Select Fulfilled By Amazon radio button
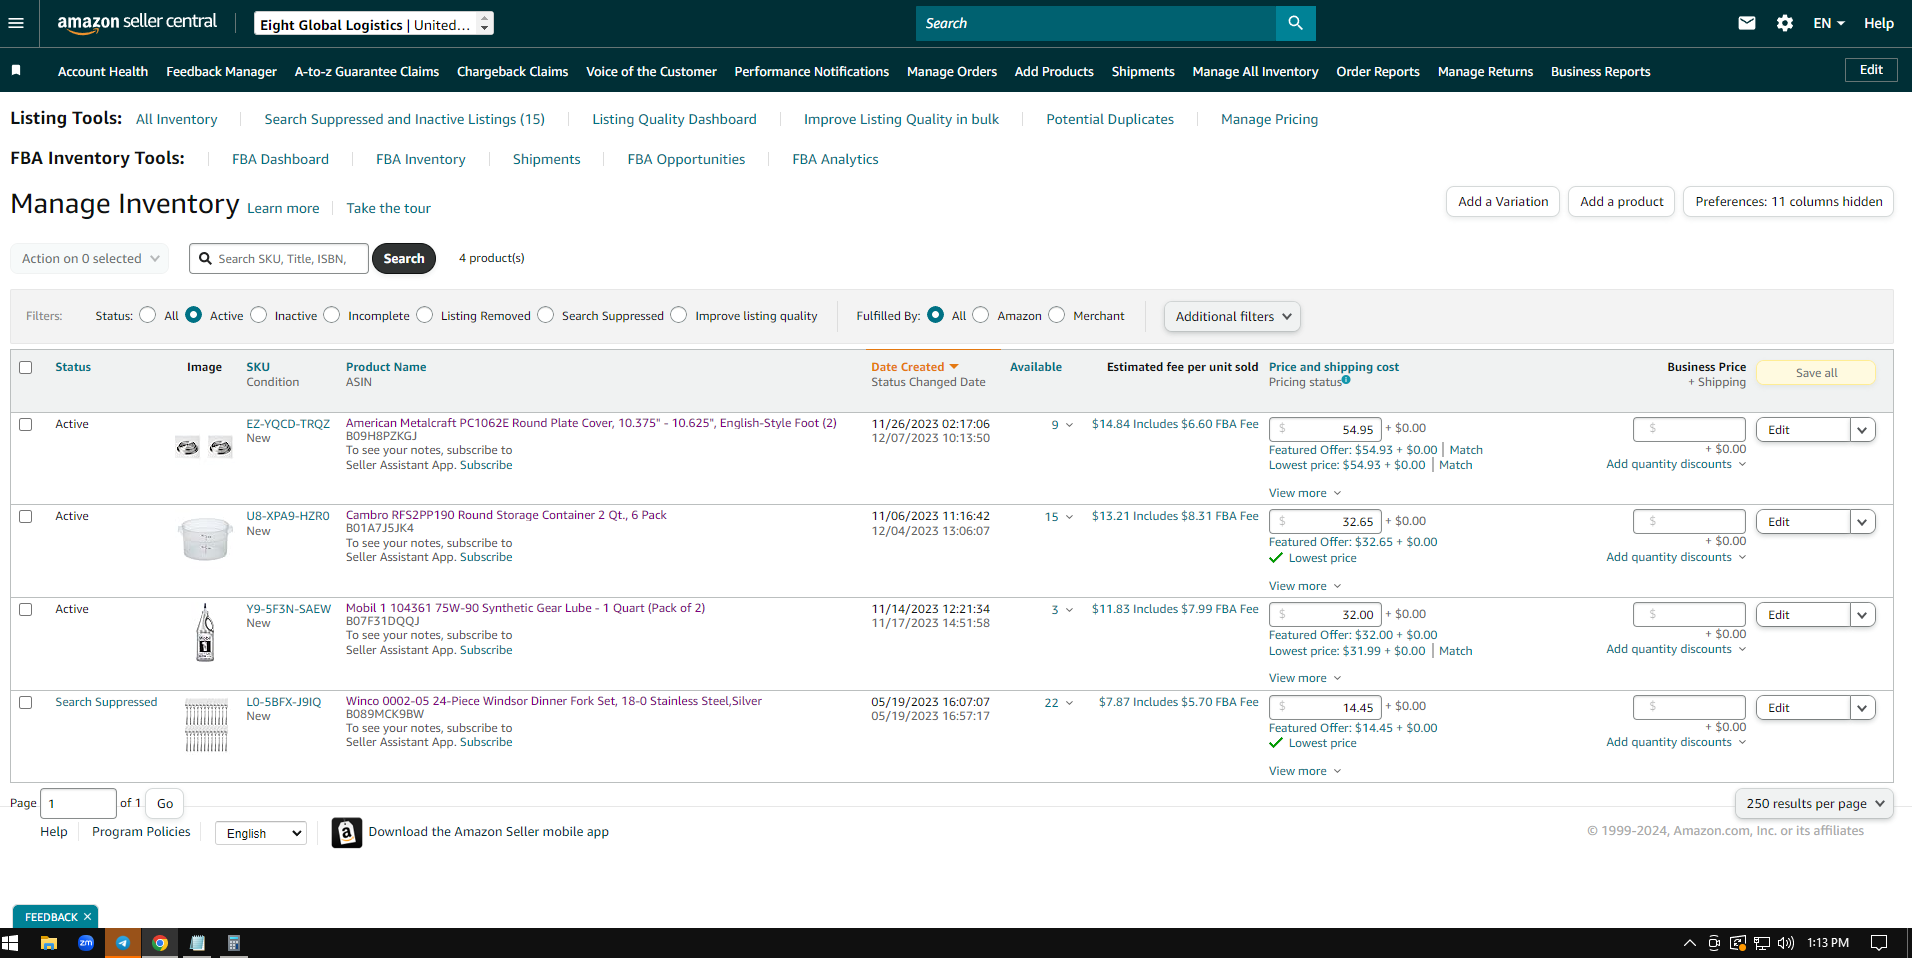 [x=981, y=315]
